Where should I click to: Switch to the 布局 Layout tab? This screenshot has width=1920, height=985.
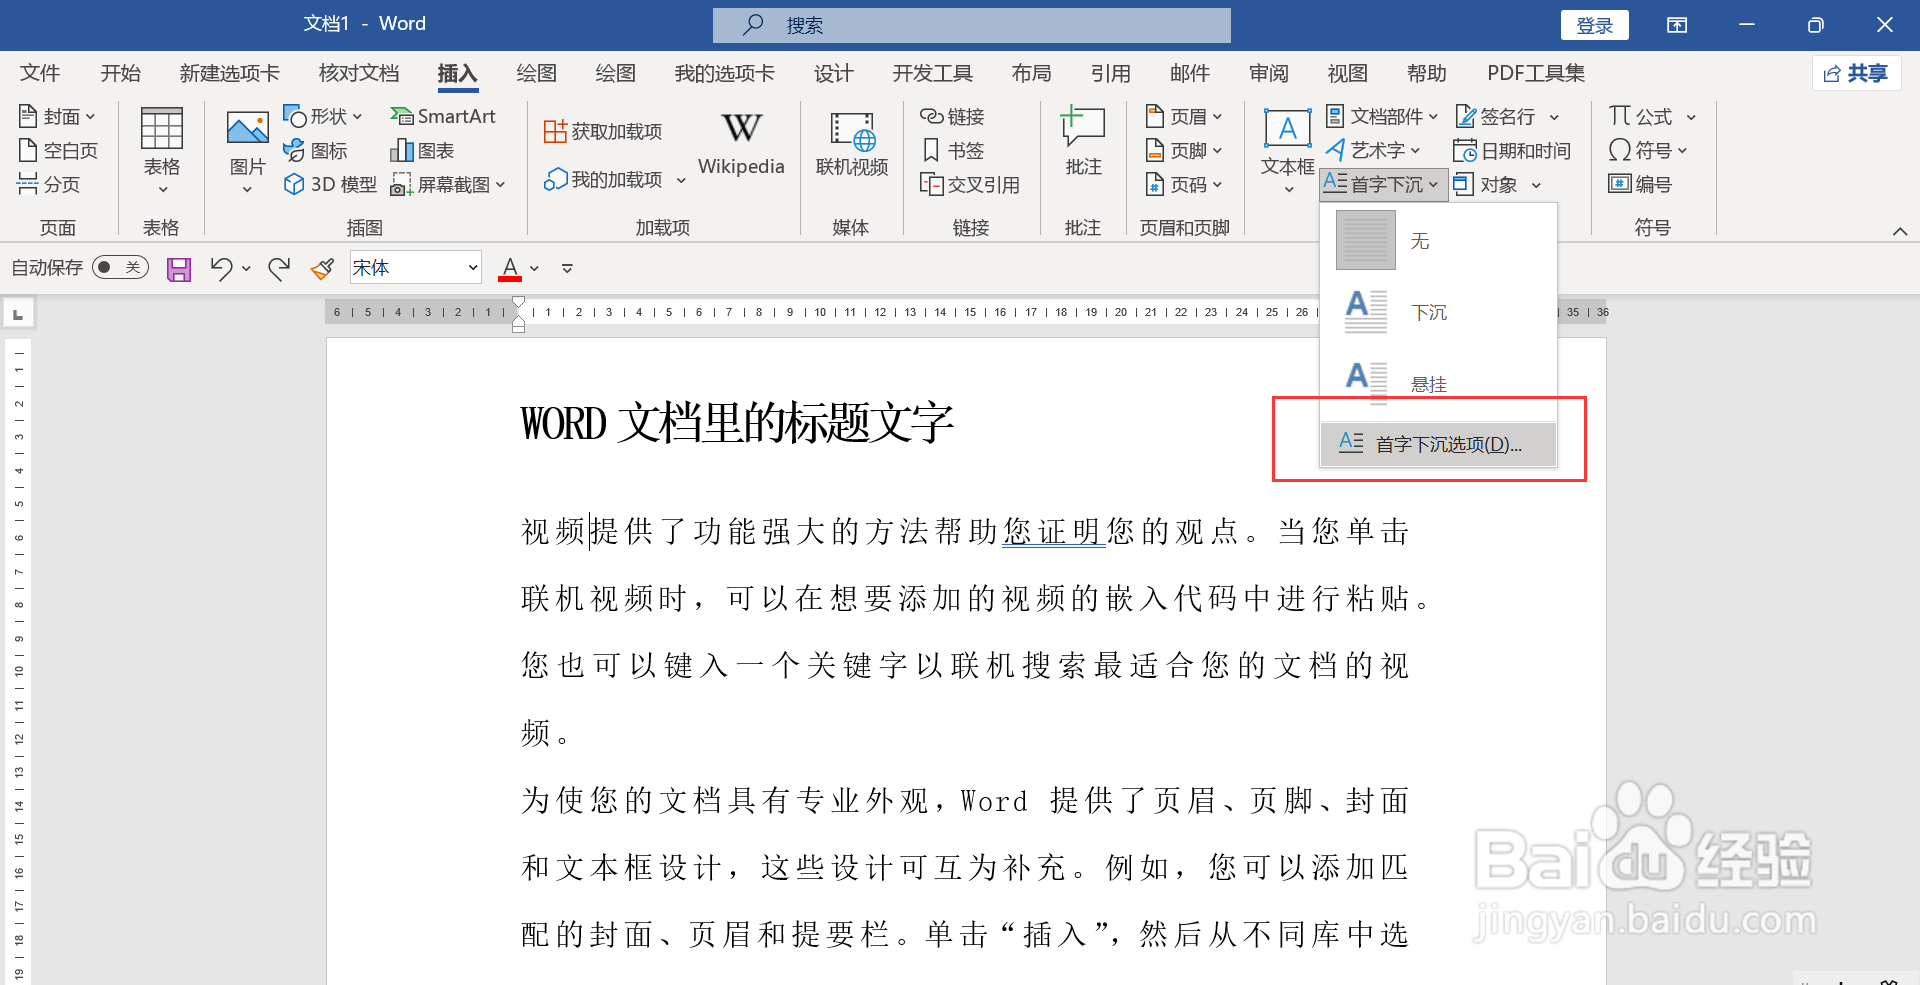coord(1031,73)
